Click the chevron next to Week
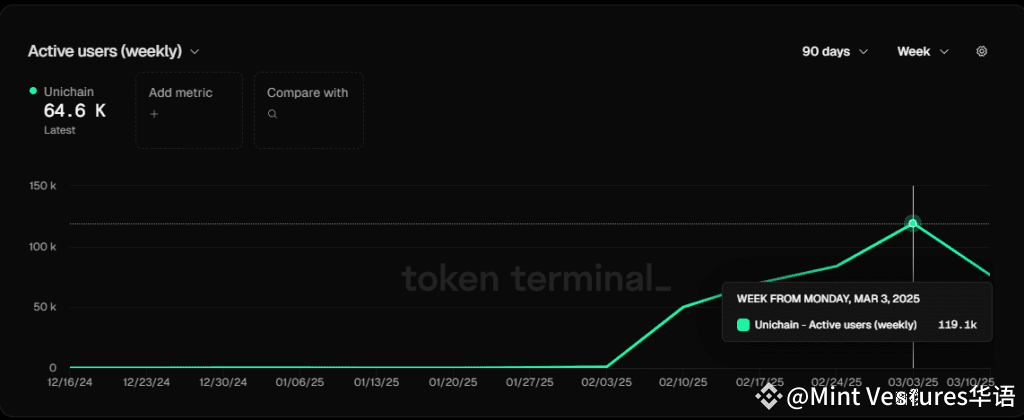 (x=943, y=52)
